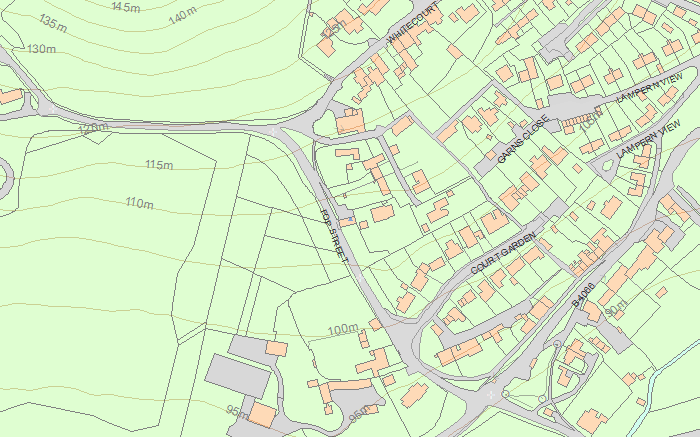
Task: Select the 105m contour label
Action: coord(591,121)
